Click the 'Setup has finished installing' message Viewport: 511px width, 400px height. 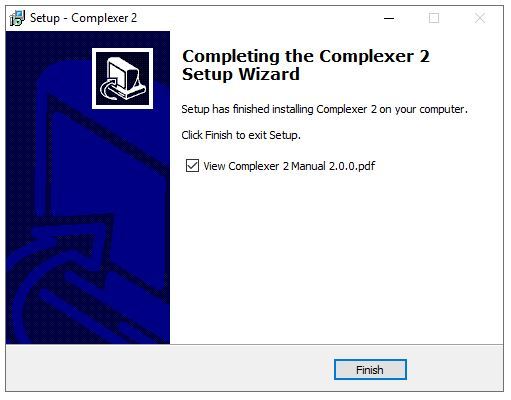coord(324,109)
